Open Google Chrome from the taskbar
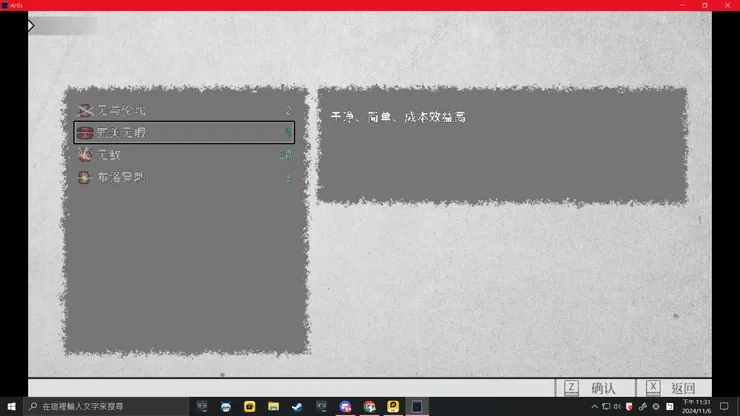 pyautogui.click(x=370, y=407)
